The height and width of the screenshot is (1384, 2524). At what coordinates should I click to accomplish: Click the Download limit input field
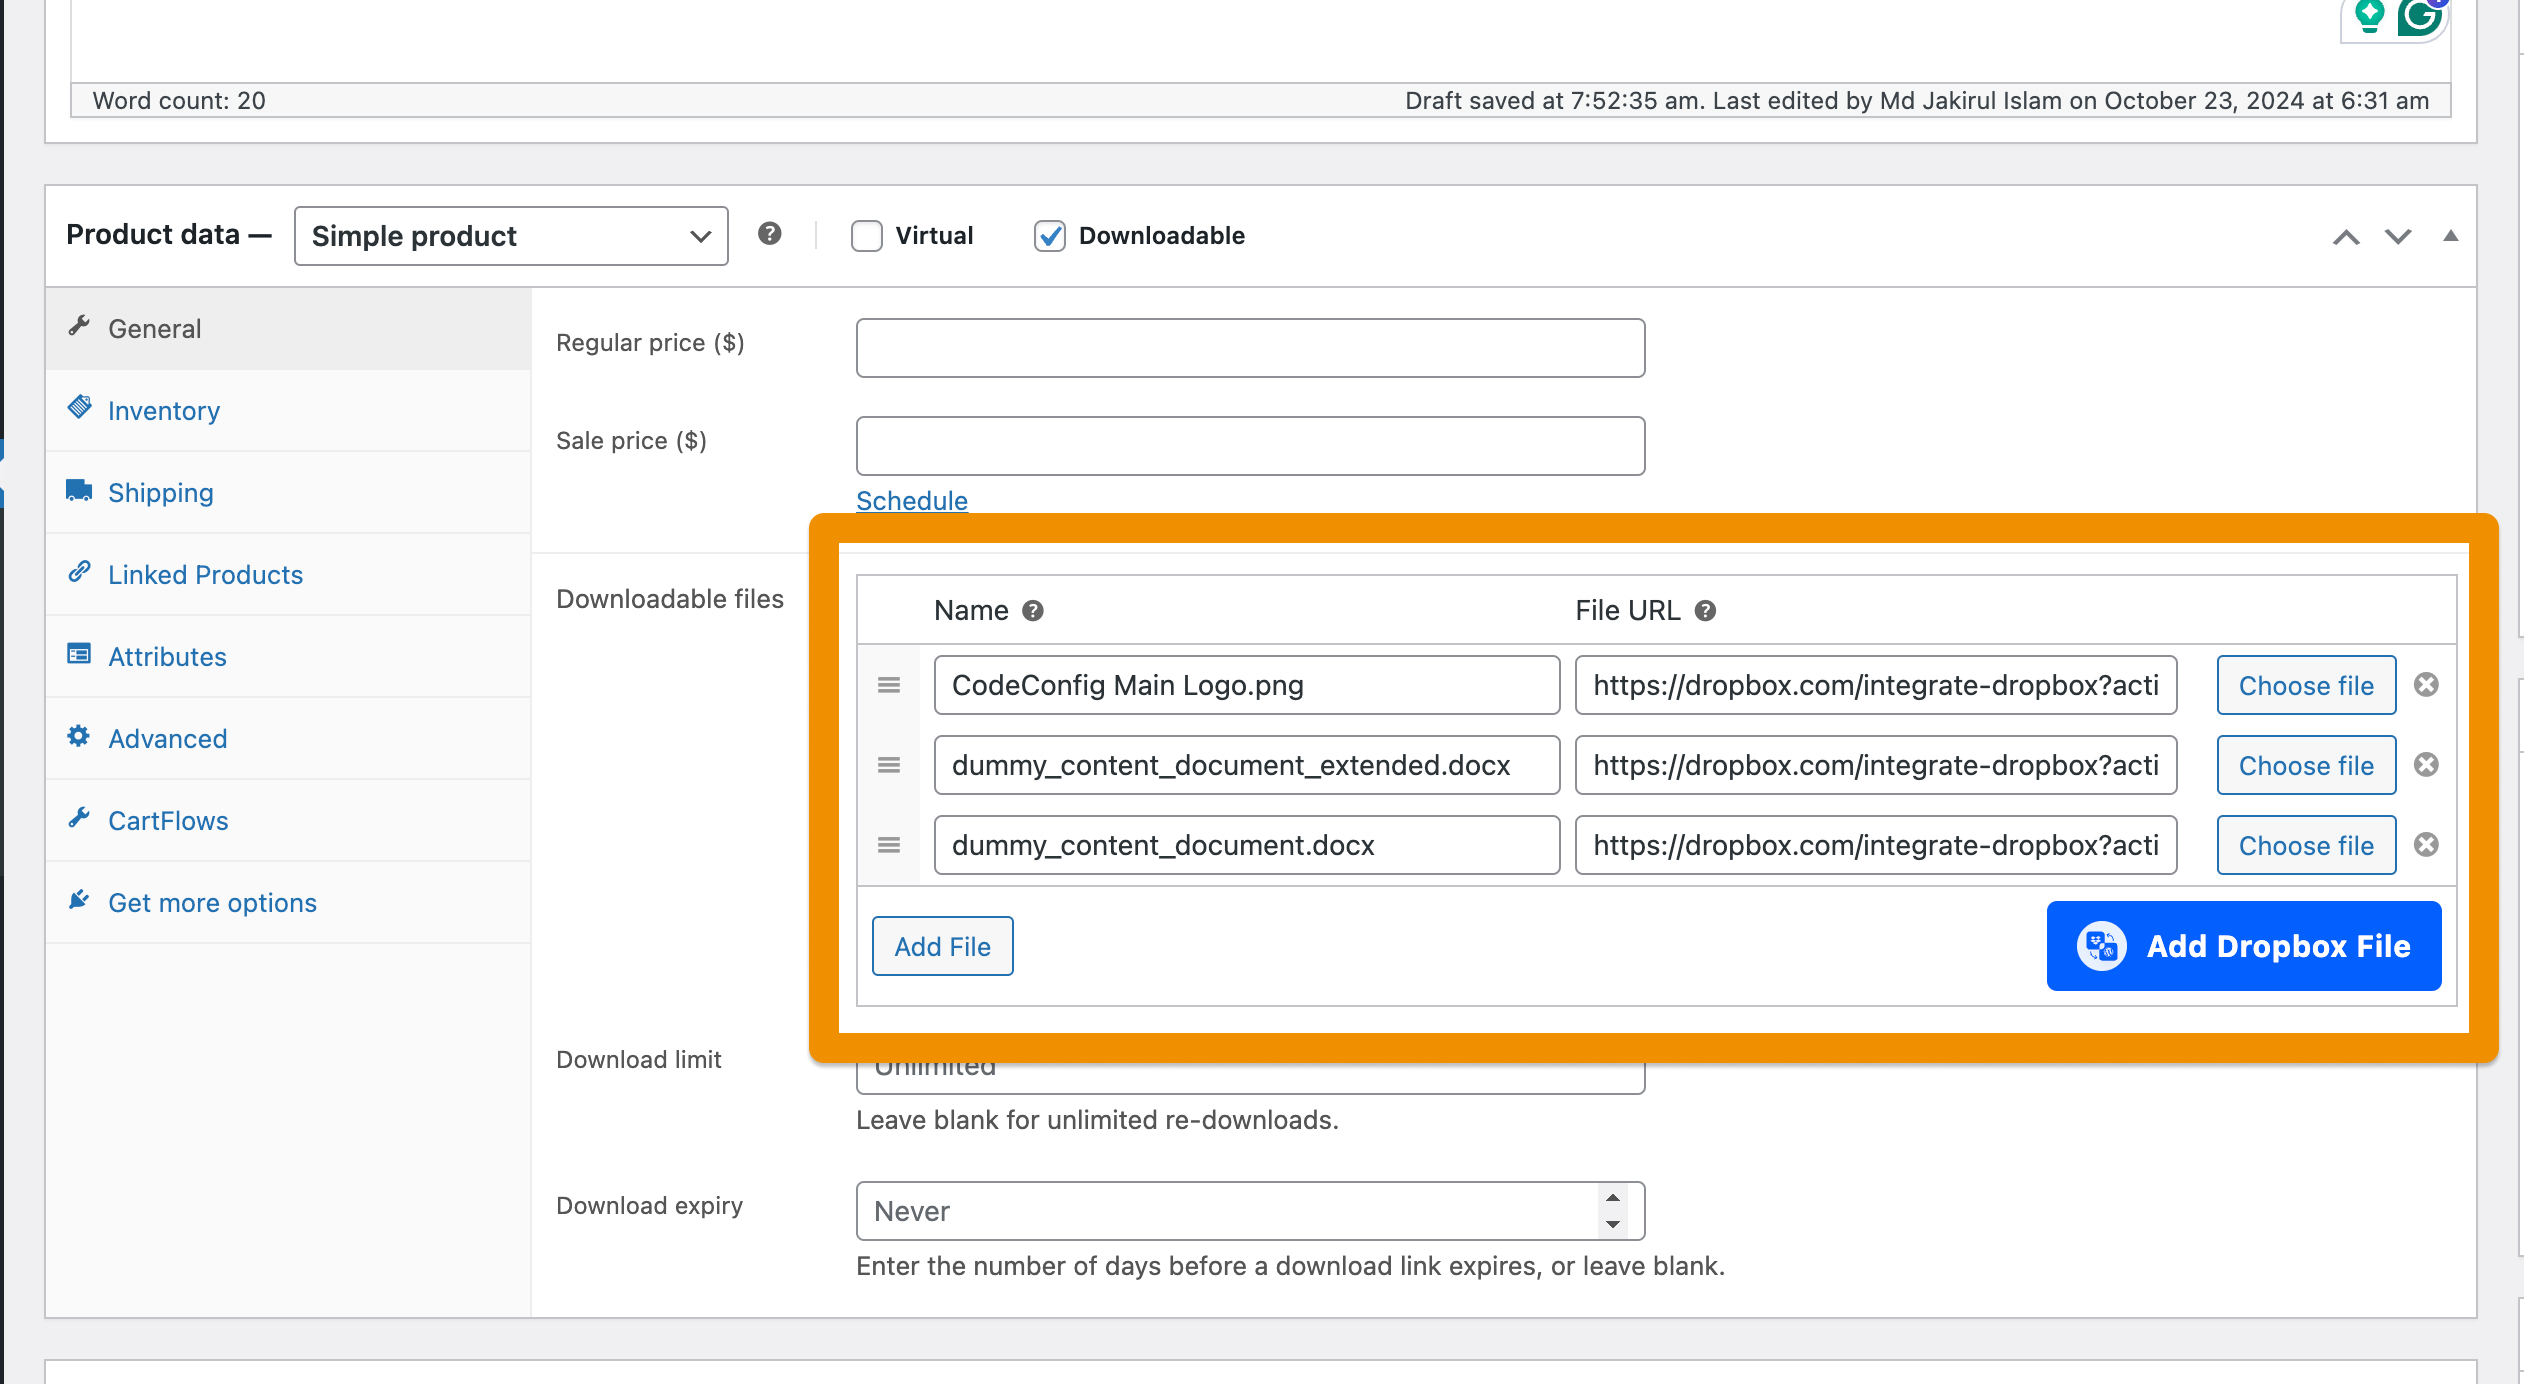pyautogui.click(x=1249, y=1064)
